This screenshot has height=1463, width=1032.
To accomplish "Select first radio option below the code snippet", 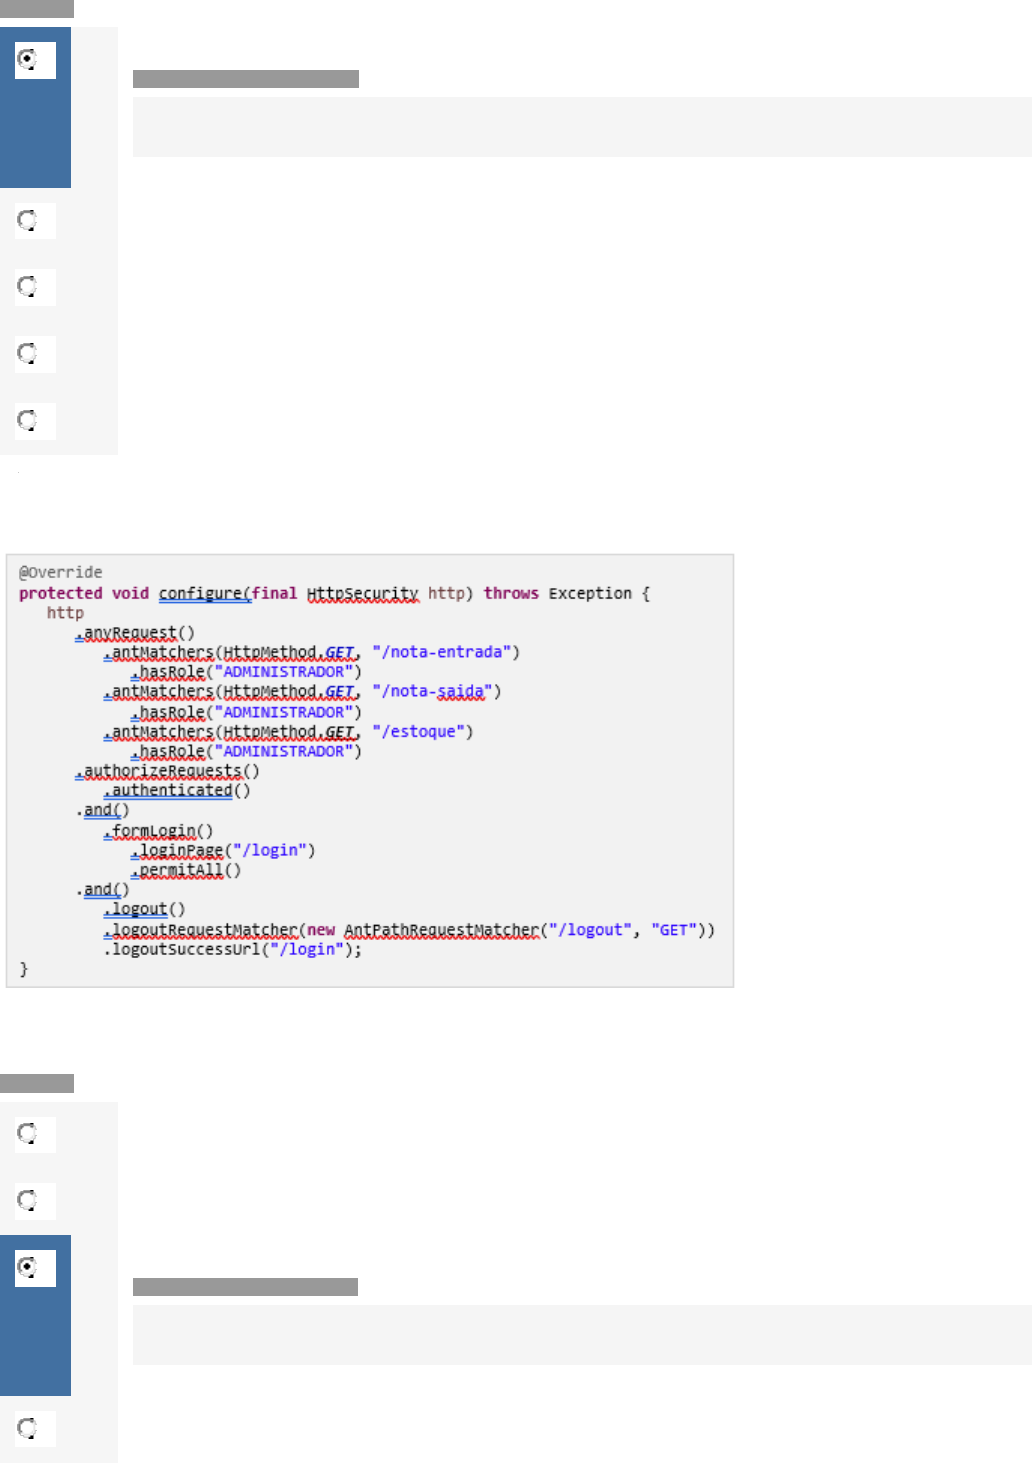I will click(x=28, y=1134).
